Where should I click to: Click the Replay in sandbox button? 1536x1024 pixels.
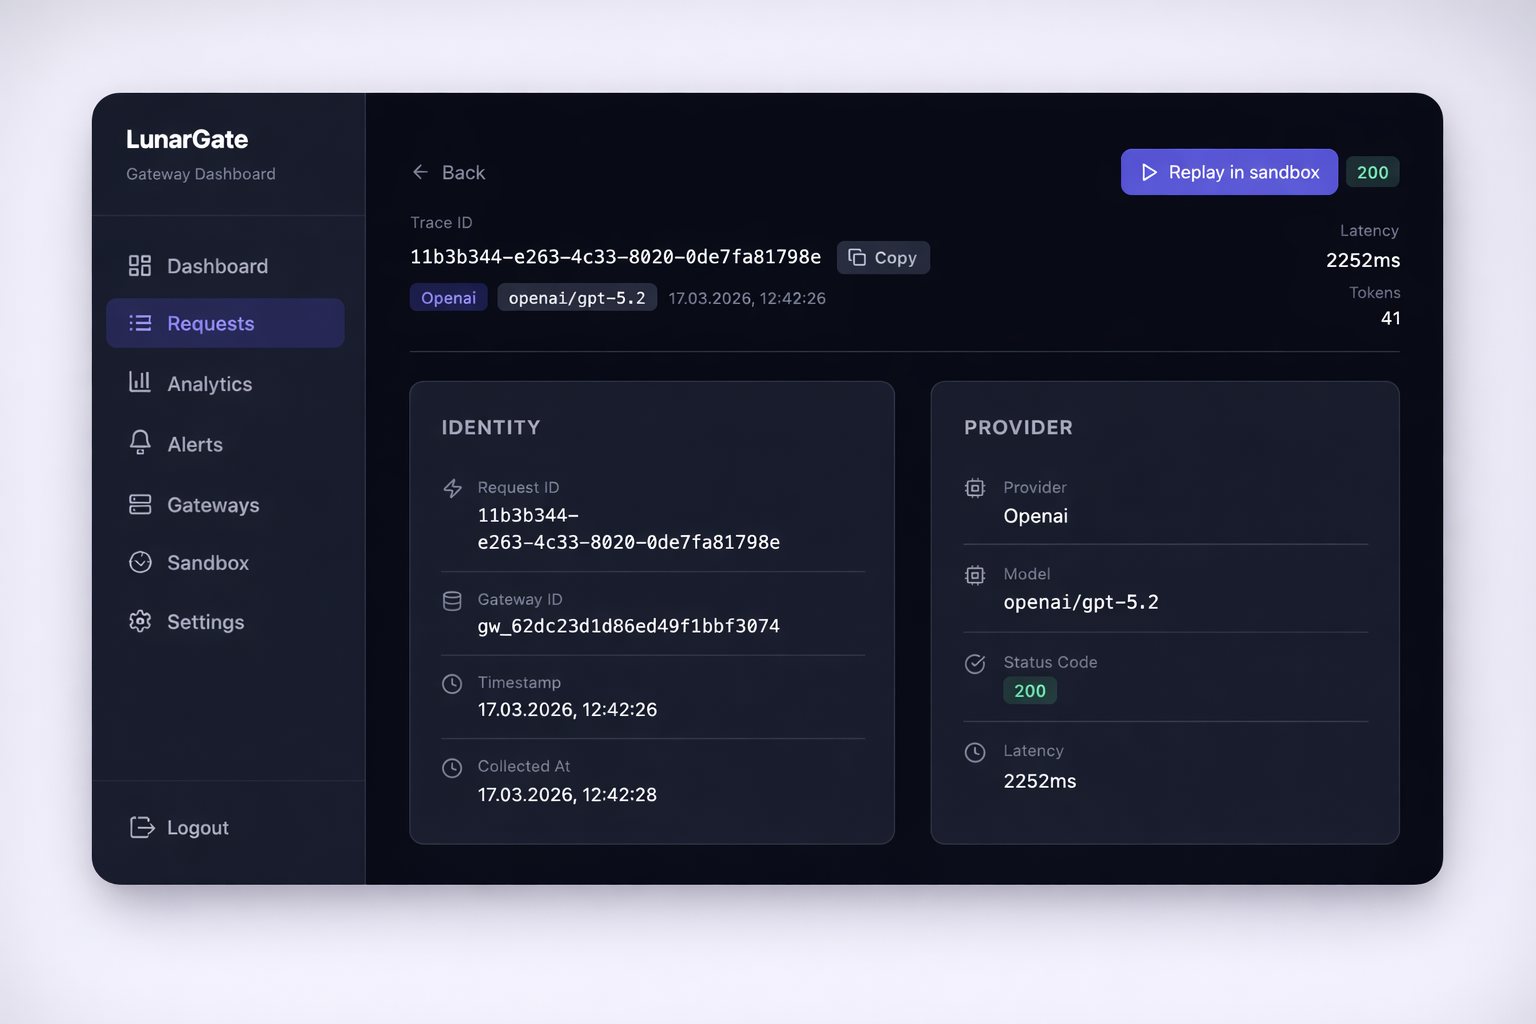[1229, 172]
